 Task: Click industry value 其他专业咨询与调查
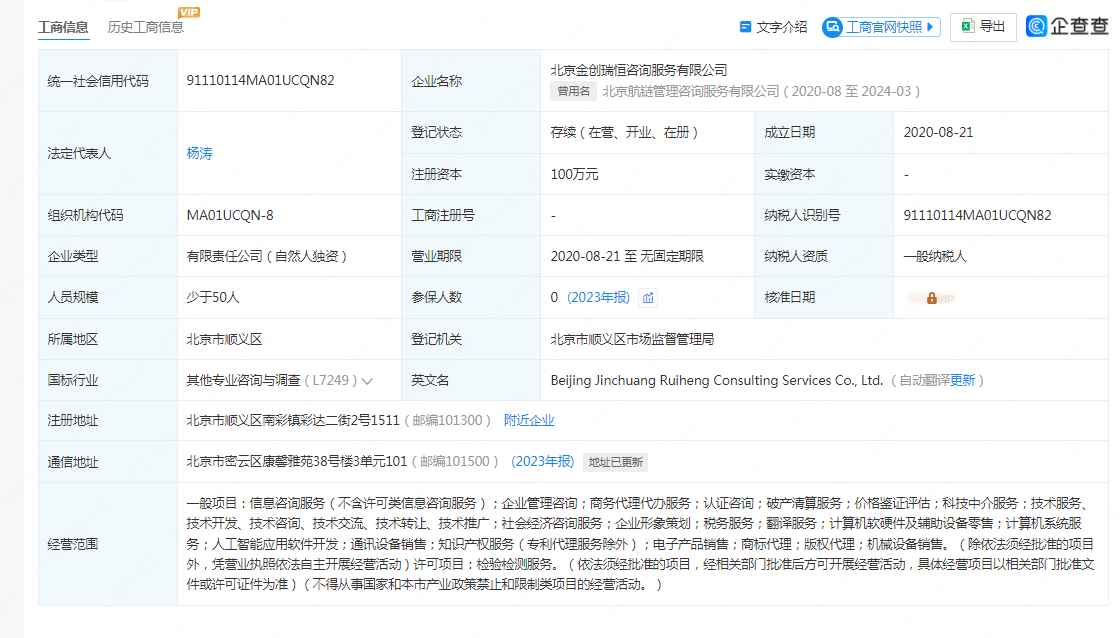tap(243, 381)
